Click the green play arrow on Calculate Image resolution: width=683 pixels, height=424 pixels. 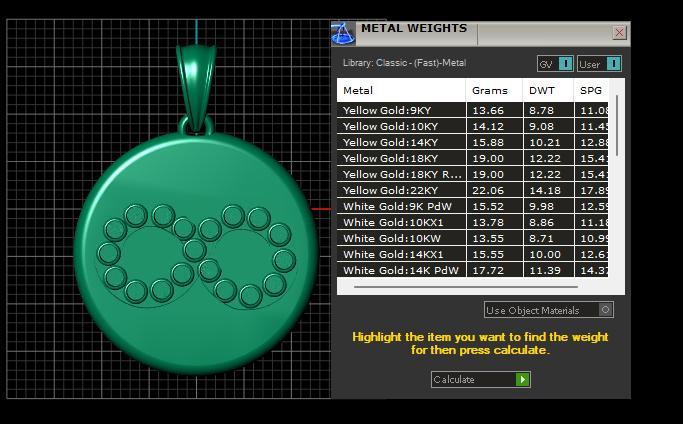pyautogui.click(x=522, y=380)
